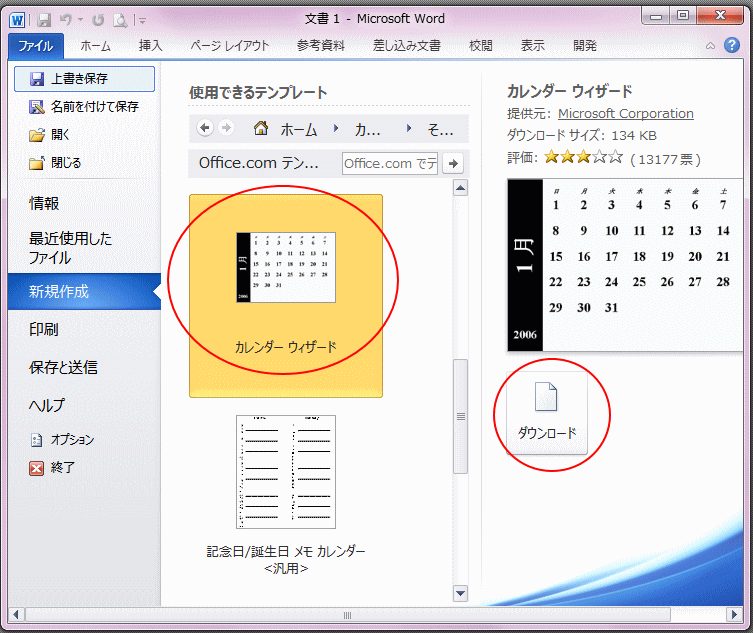Click the template list vertical scrollbar thumb
This screenshot has width=753, height=633.
tap(461, 416)
